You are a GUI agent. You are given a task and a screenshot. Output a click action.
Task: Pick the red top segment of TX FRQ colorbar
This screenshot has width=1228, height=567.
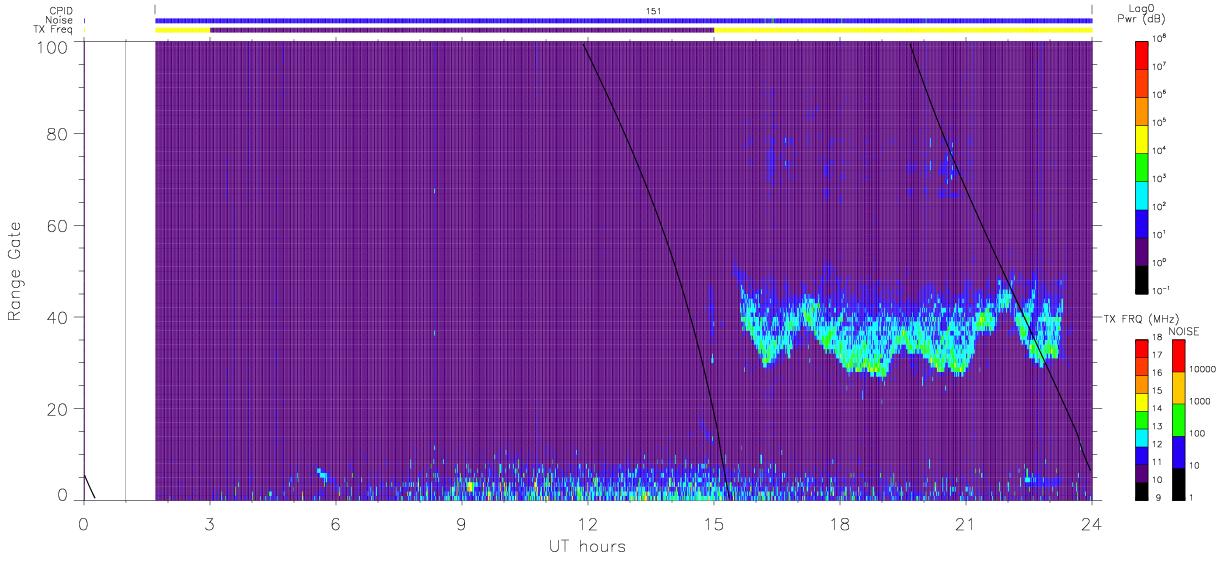click(1143, 348)
